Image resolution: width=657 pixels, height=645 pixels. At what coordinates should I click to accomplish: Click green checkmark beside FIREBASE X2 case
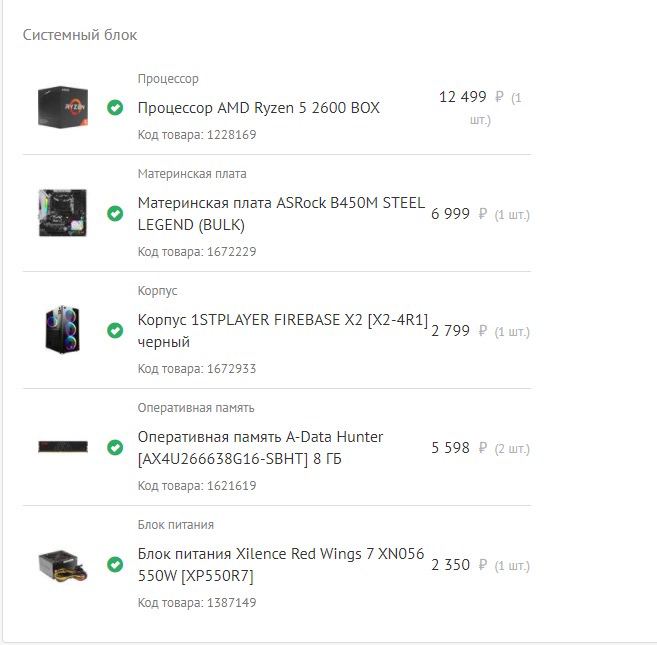pyautogui.click(x=115, y=331)
